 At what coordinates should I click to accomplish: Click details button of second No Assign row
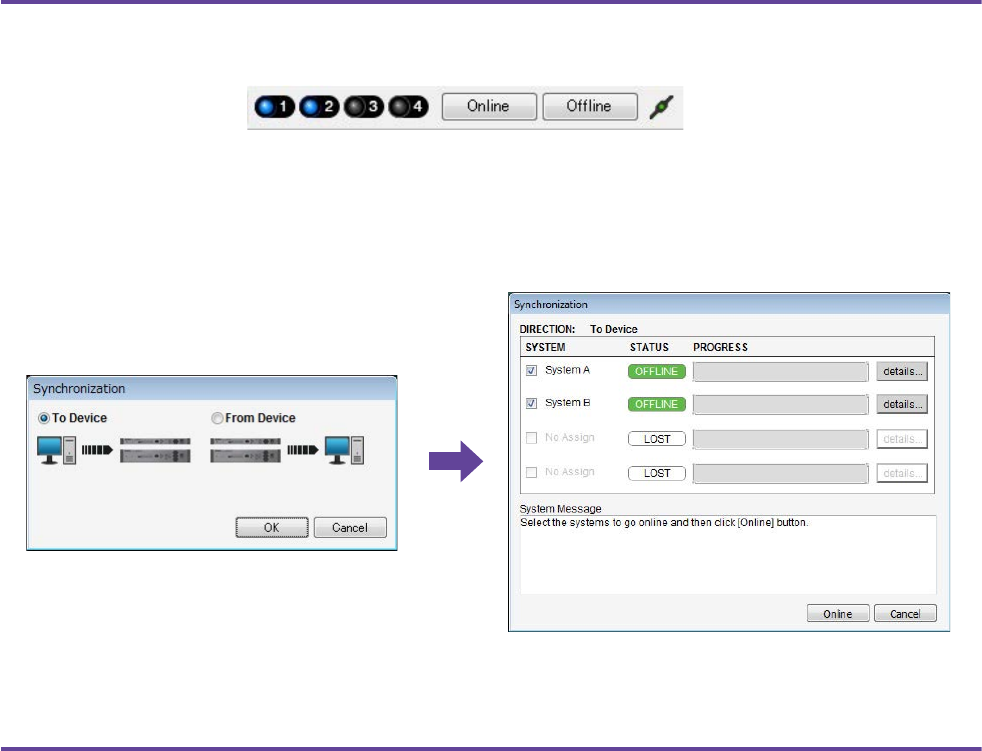[902, 474]
